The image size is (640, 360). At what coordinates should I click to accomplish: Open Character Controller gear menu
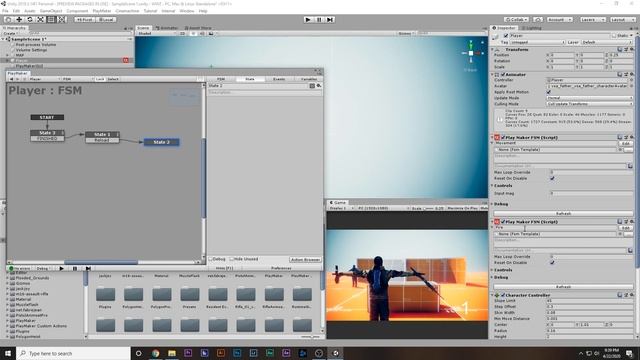pos(631,295)
